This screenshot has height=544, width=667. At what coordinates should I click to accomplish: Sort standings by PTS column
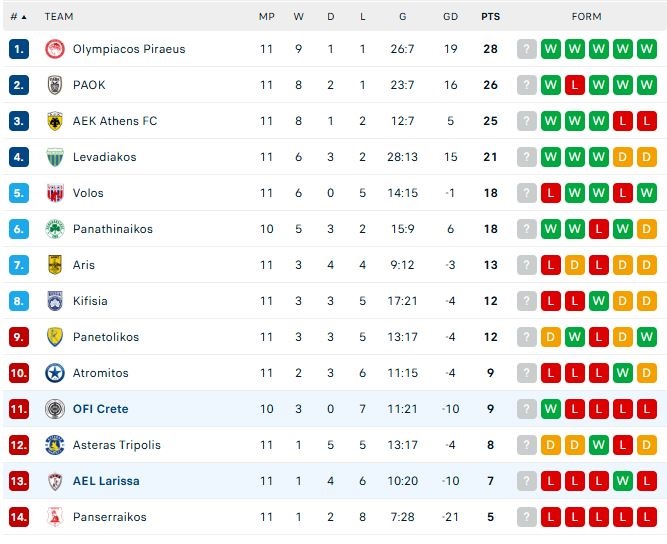pyautogui.click(x=490, y=17)
